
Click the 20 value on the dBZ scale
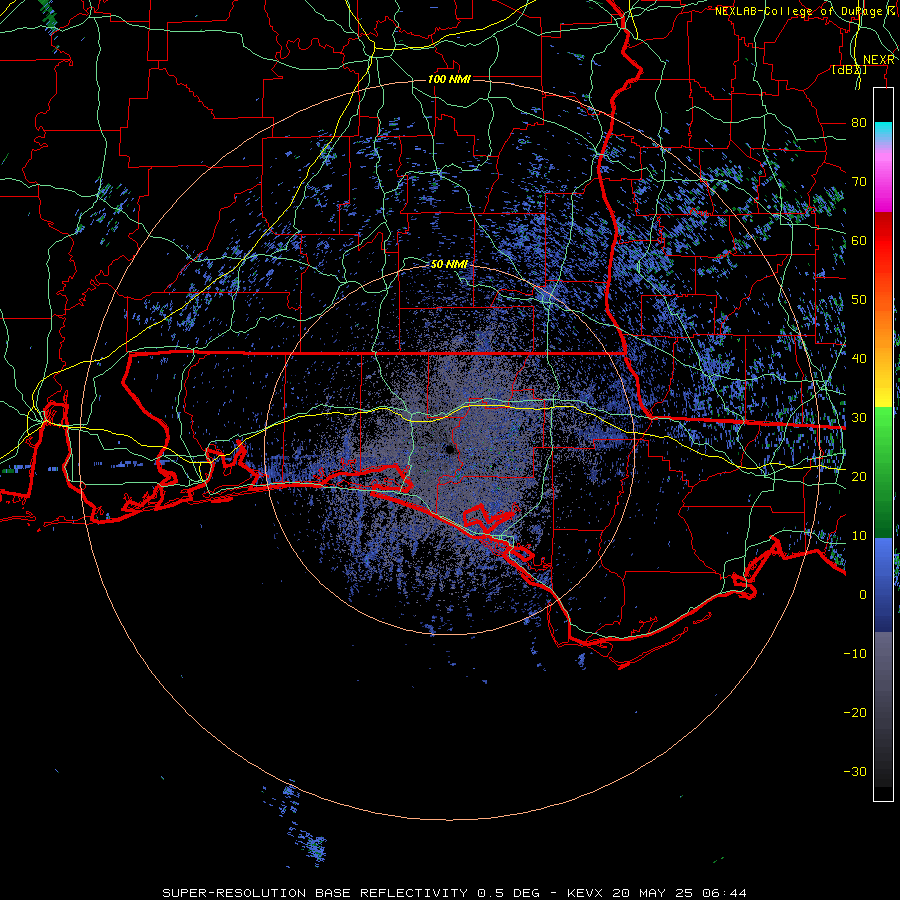(859, 476)
